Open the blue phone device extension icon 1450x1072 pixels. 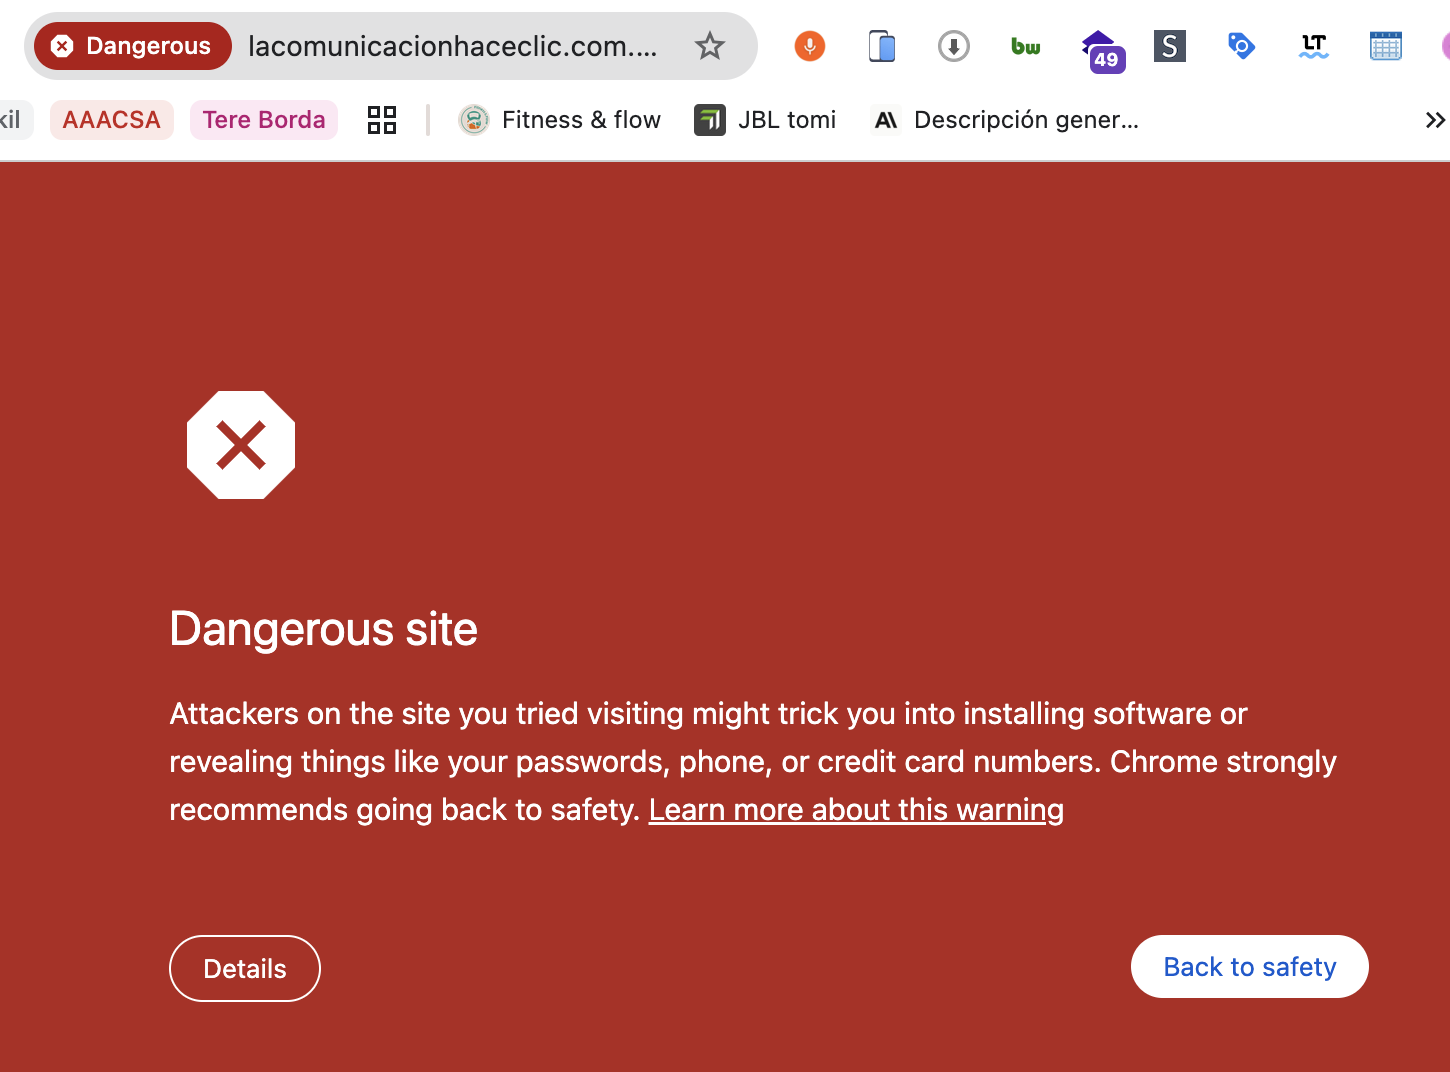pyautogui.click(x=882, y=46)
